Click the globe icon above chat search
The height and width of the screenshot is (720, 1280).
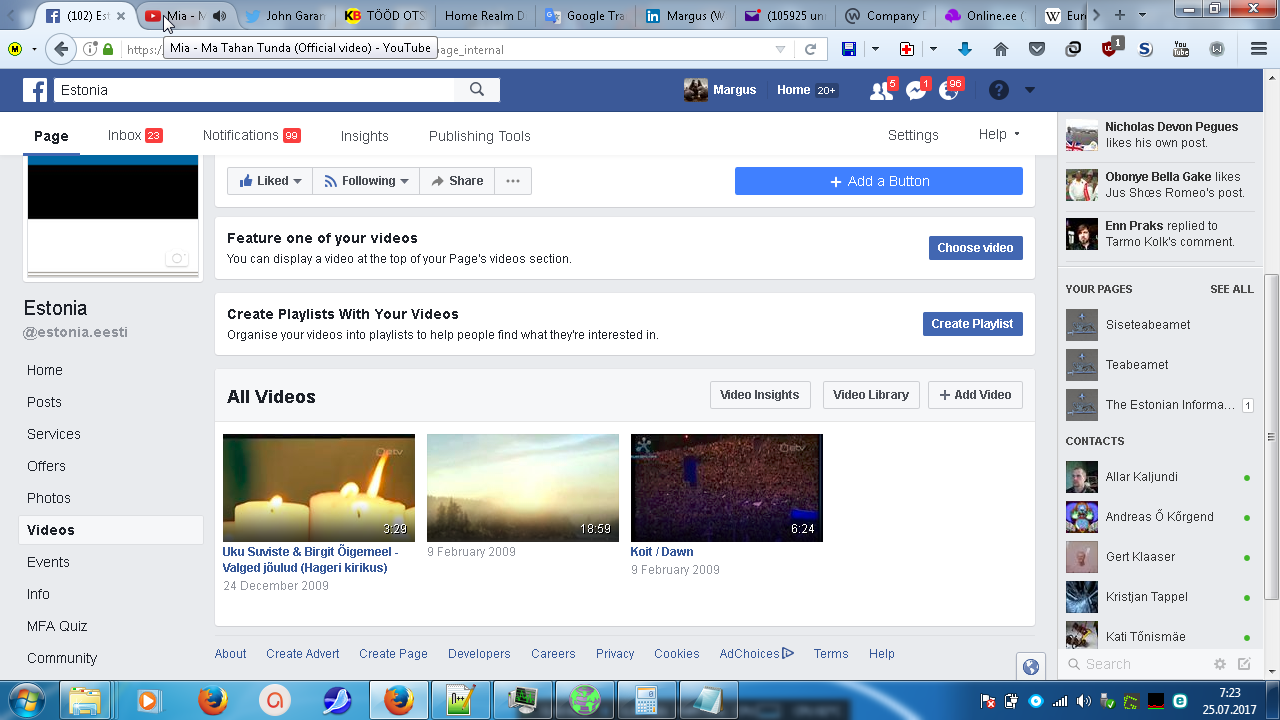pos(1031,667)
